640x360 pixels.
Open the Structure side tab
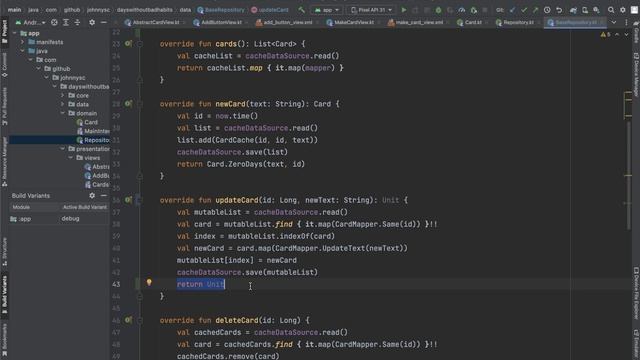(x=4, y=252)
